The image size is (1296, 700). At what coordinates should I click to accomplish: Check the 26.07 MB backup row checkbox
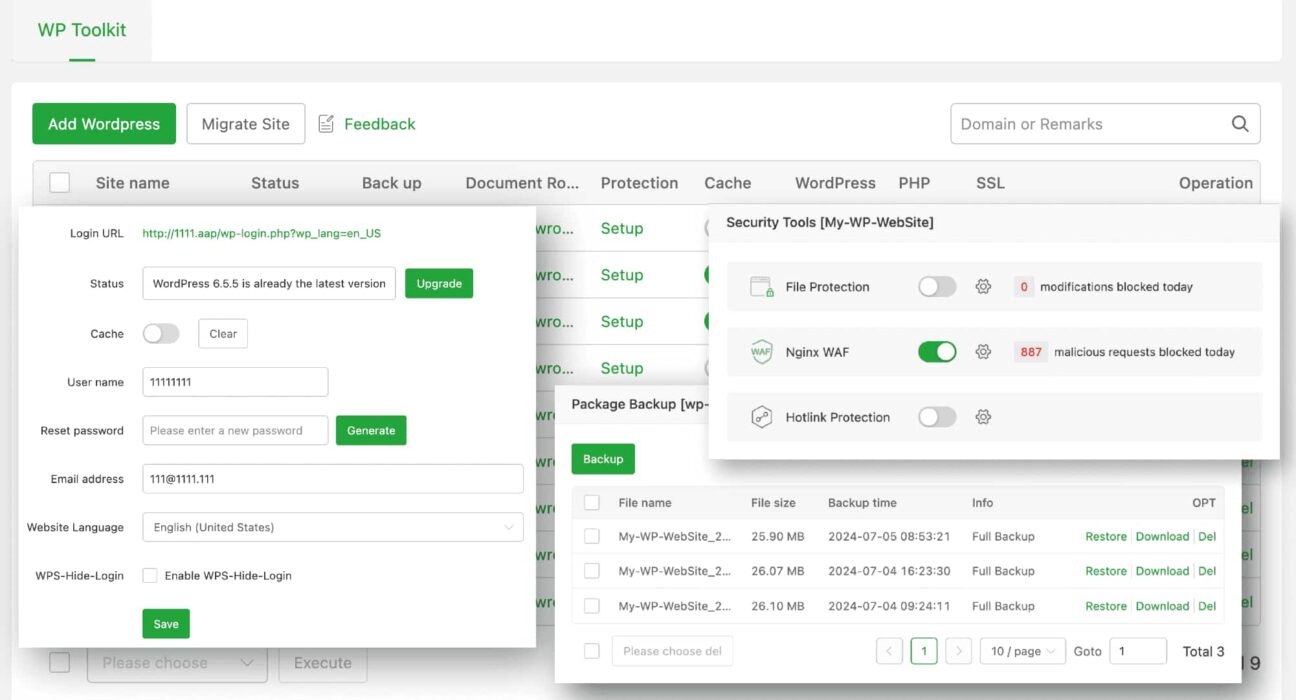592,571
